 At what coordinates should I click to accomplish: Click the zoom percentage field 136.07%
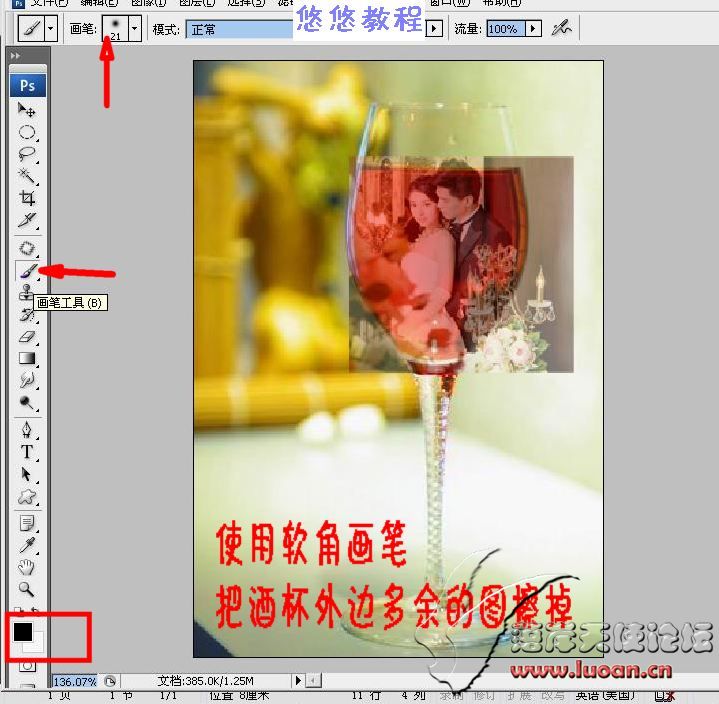[x=75, y=682]
